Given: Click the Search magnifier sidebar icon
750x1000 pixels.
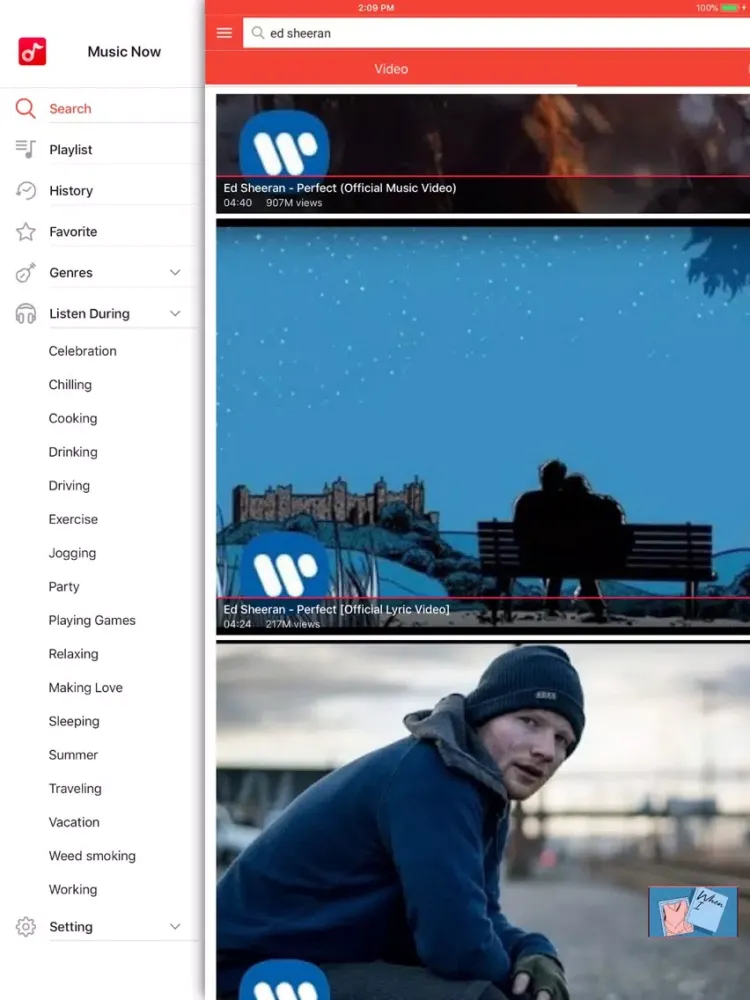Looking at the screenshot, I should pos(26,108).
